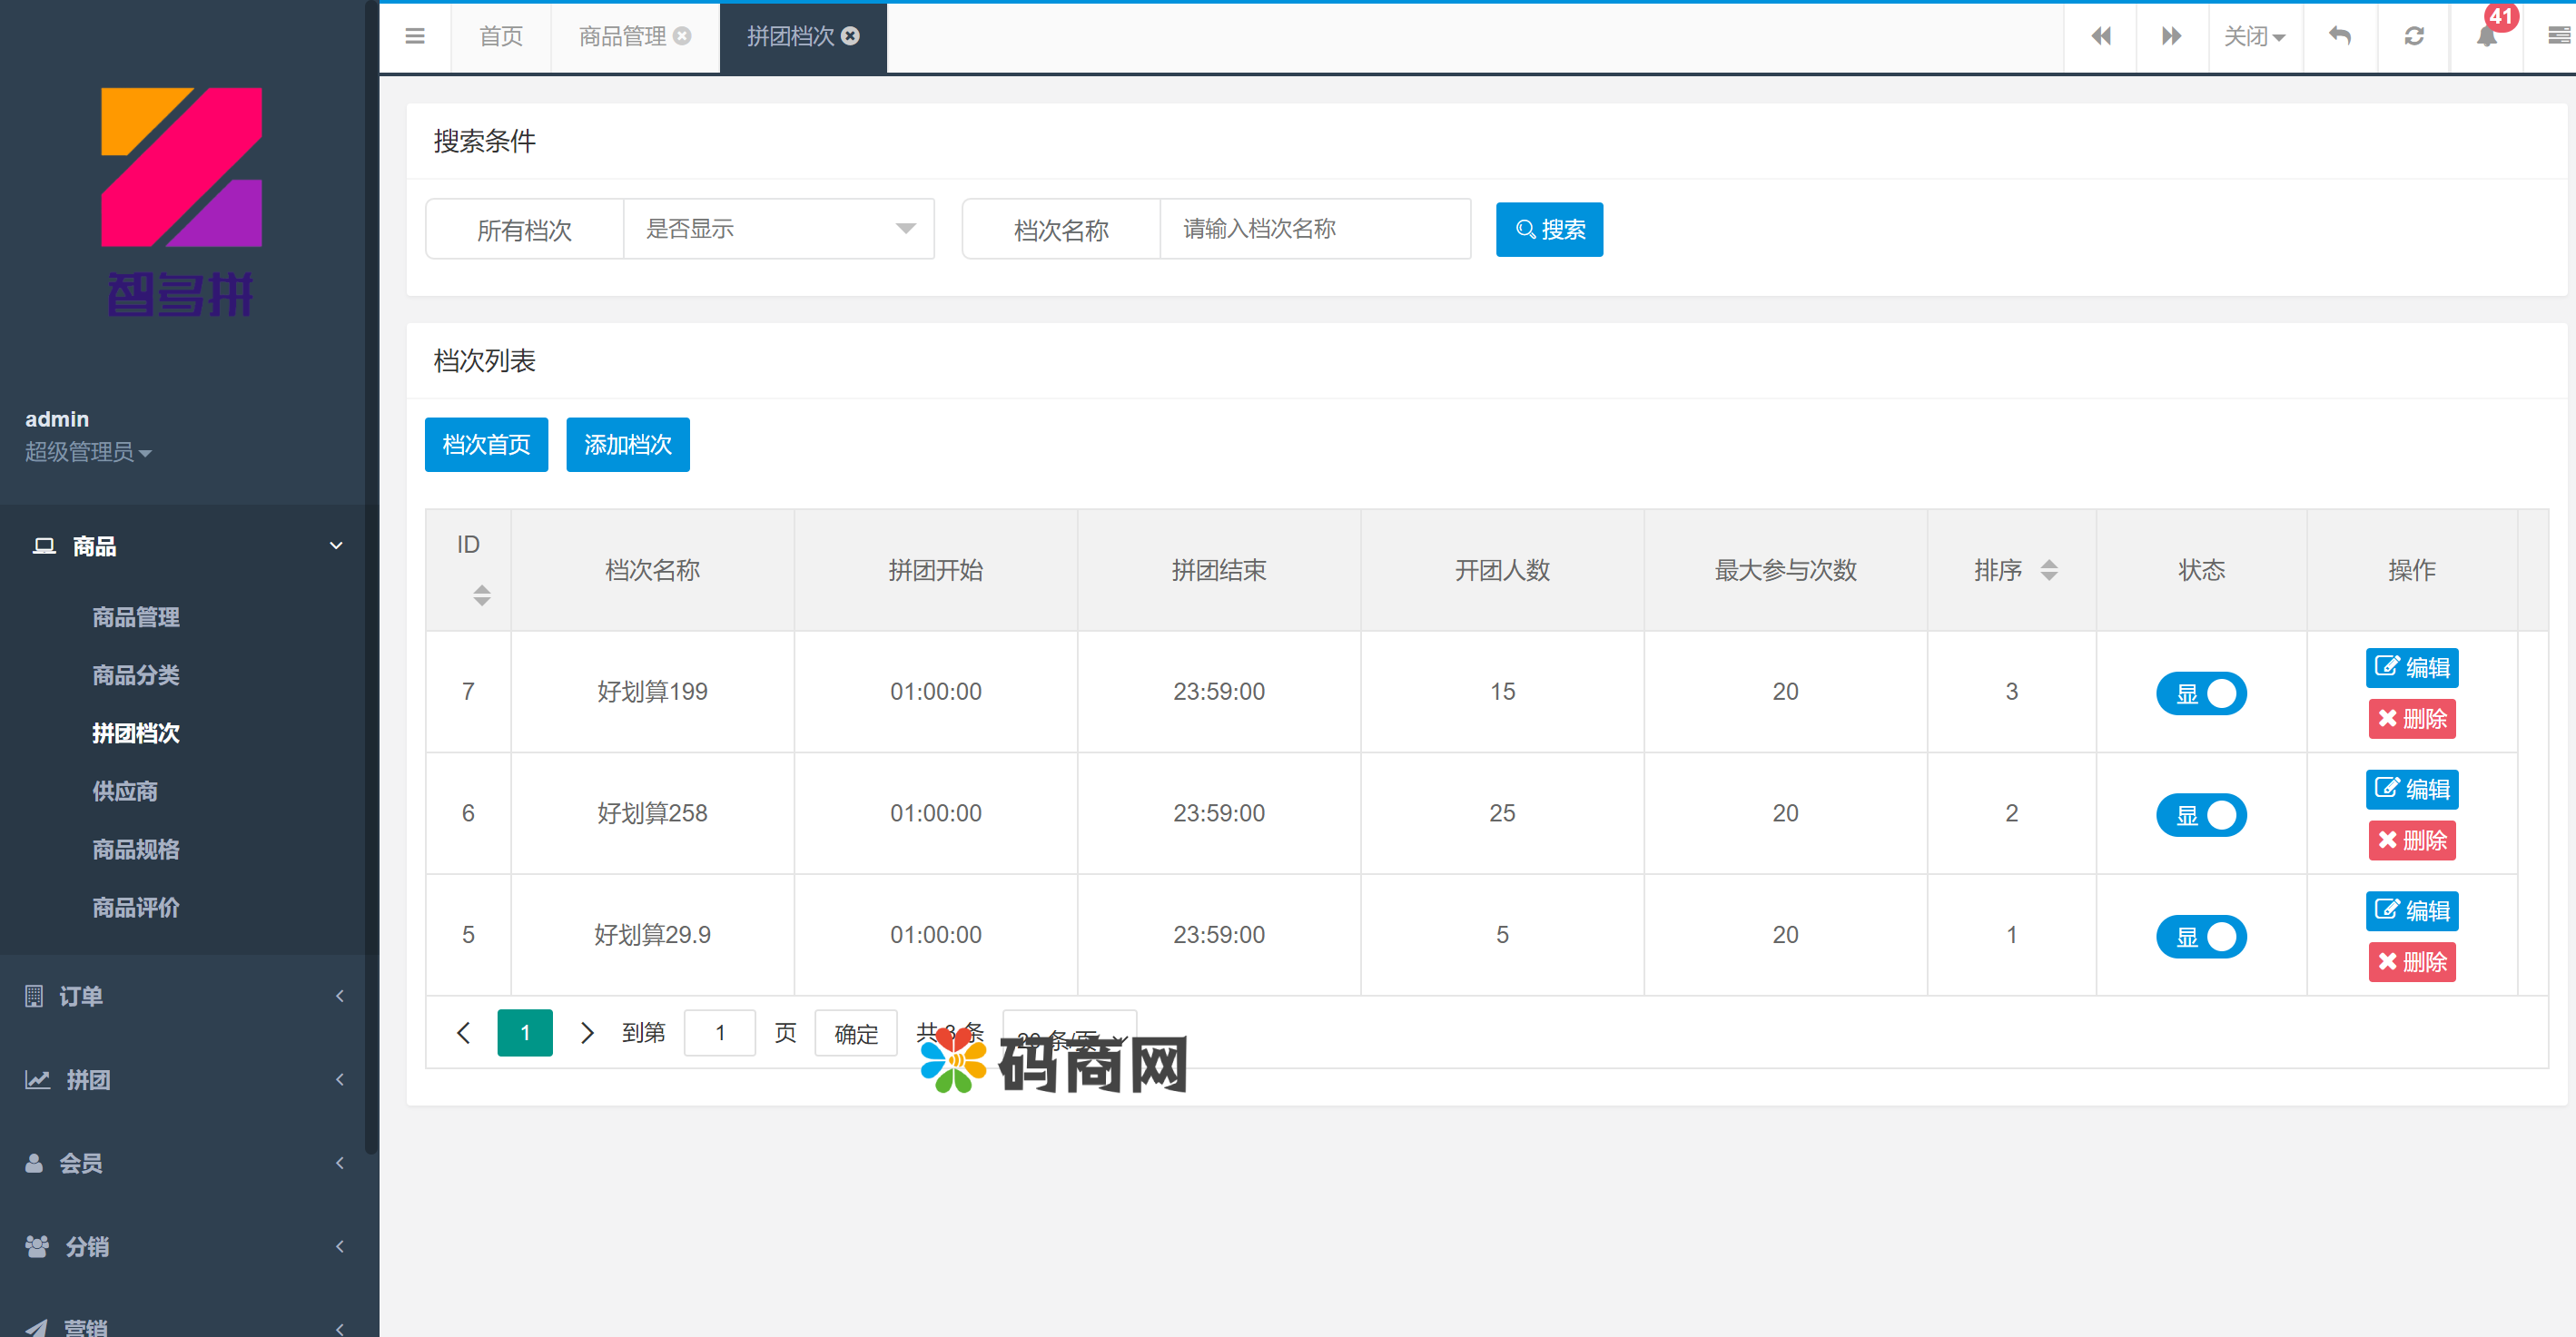Toggle display switch for 好划算29.9

2200,936
